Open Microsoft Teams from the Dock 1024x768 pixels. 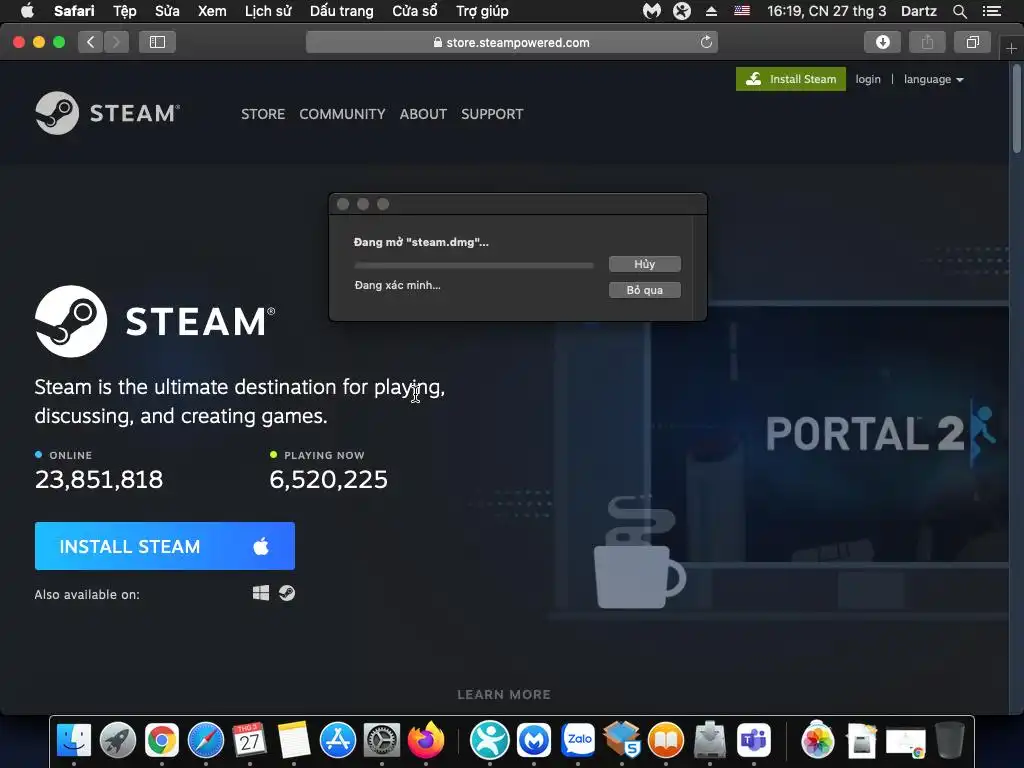tap(754, 741)
